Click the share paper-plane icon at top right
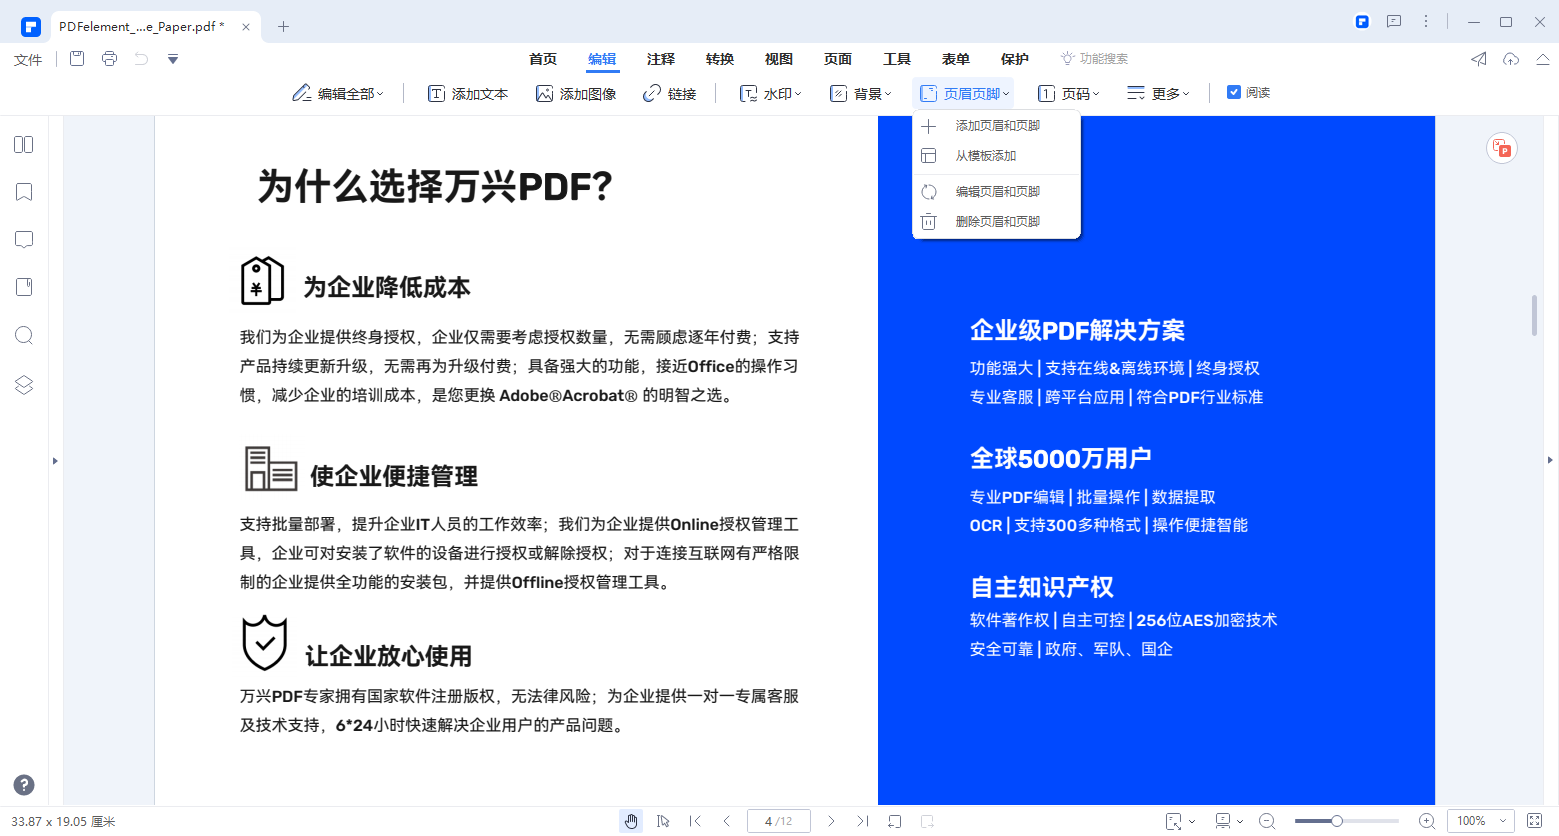The width and height of the screenshot is (1559, 836). click(1478, 59)
